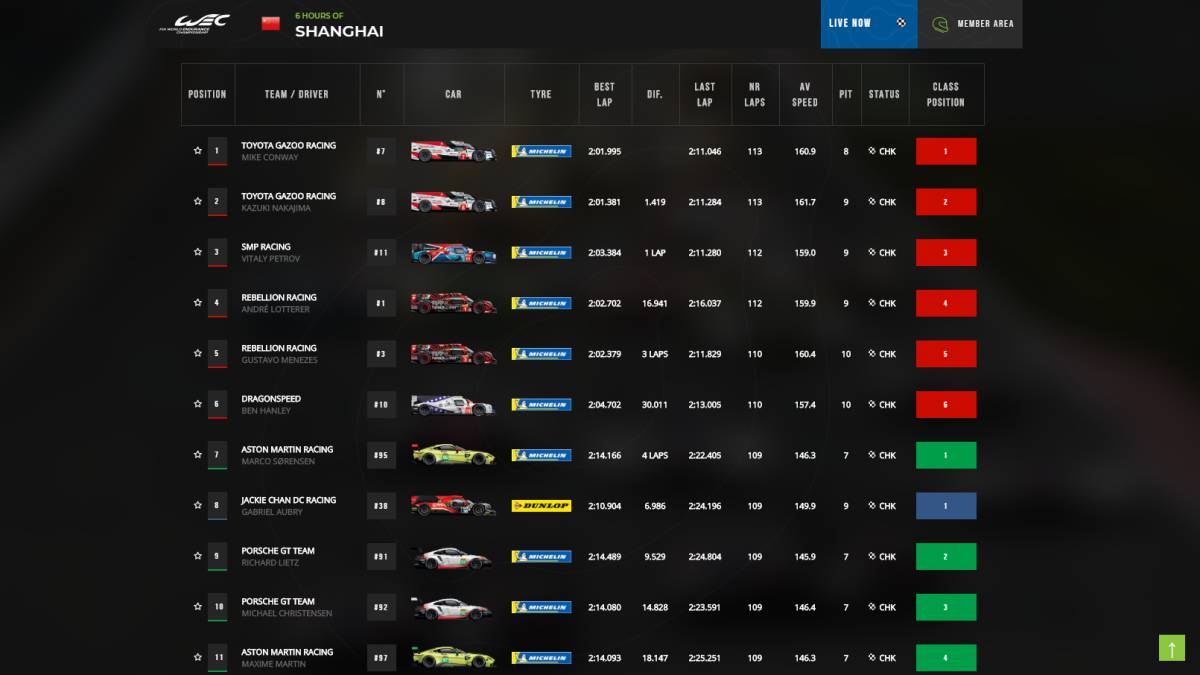Click position 3 badge for SMP Racing
Image resolution: width=1200 pixels, height=675 pixels.
pyautogui.click(x=217, y=253)
